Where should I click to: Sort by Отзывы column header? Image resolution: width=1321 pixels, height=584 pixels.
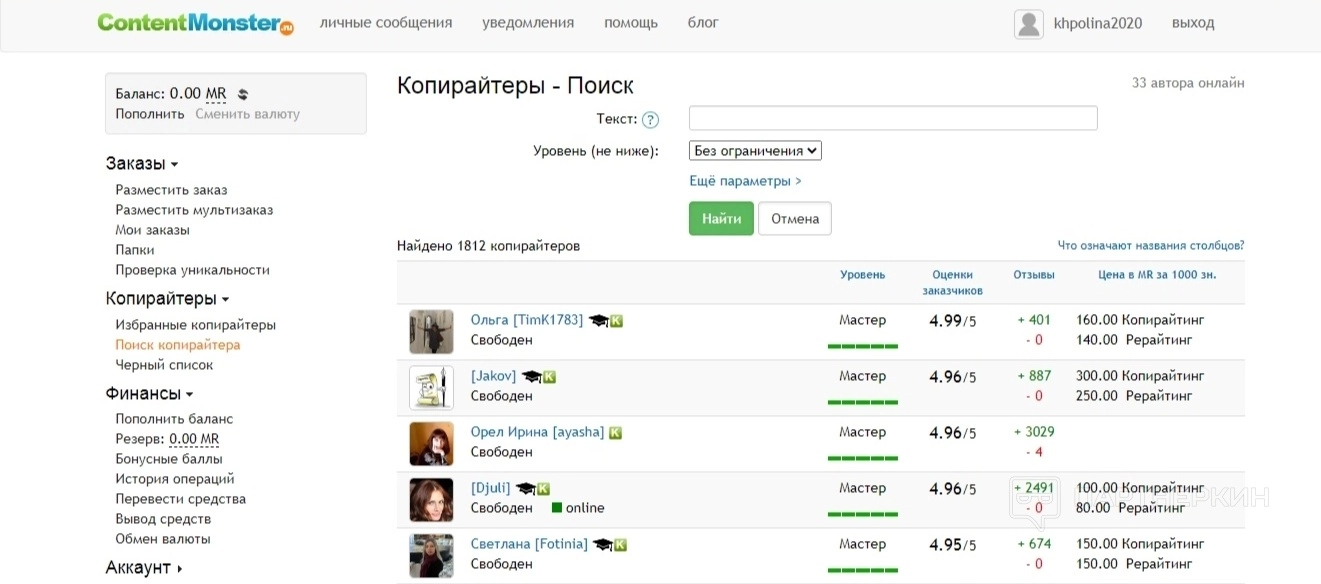(x=1034, y=275)
